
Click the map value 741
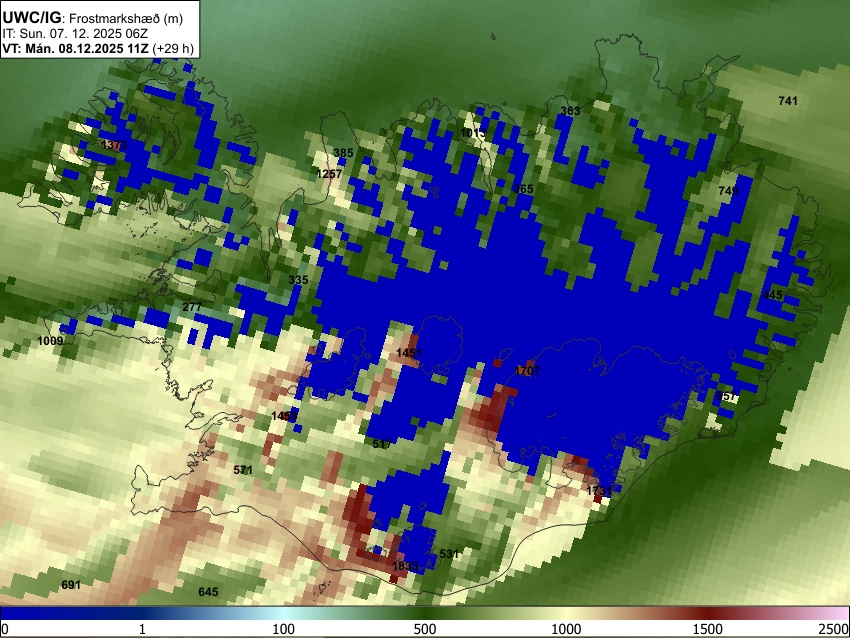[788, 101]
